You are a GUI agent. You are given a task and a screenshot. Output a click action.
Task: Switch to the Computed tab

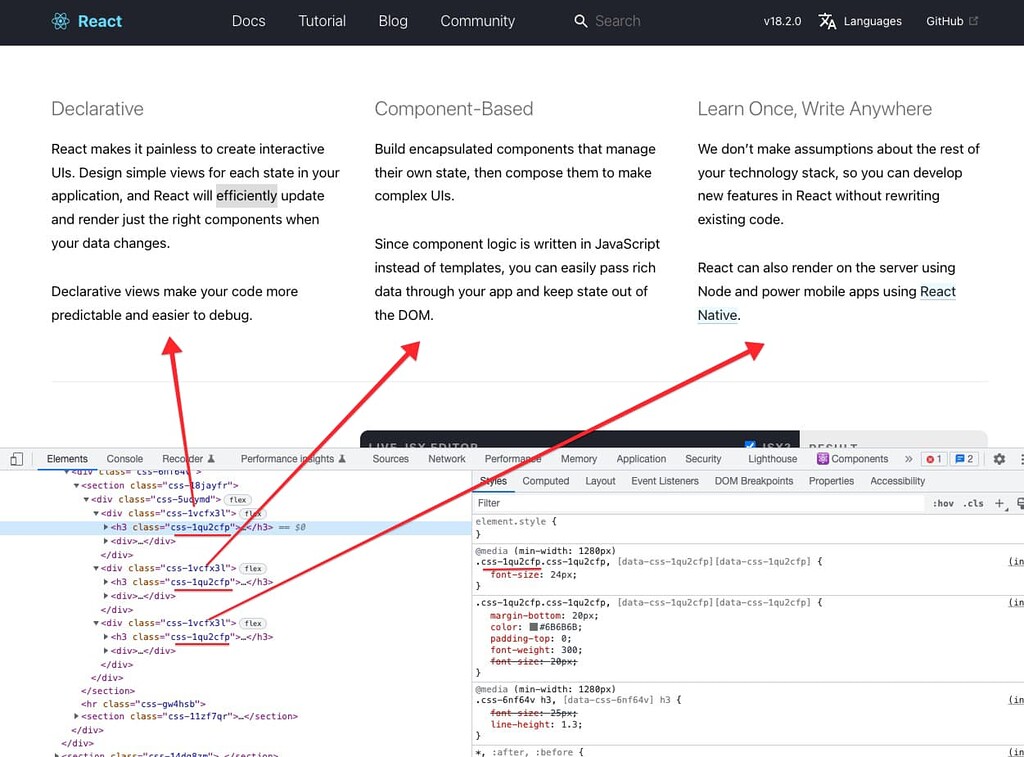click(x=545, y=481)
